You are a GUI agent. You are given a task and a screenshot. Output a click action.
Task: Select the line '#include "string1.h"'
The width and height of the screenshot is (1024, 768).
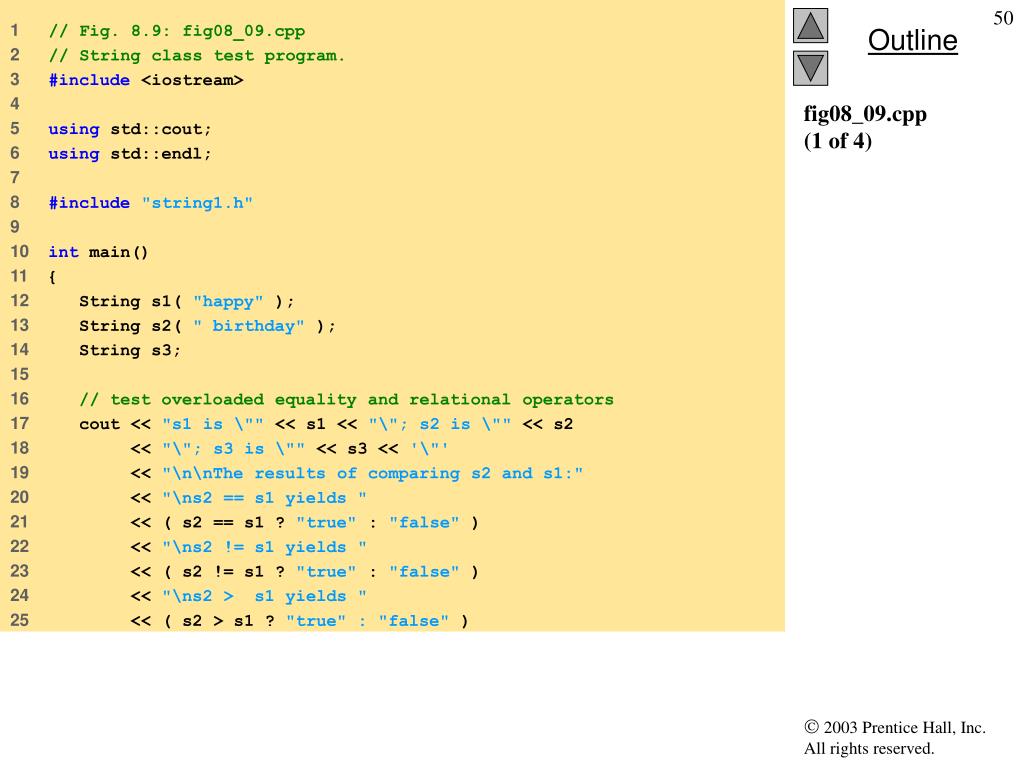click(150, 203)
